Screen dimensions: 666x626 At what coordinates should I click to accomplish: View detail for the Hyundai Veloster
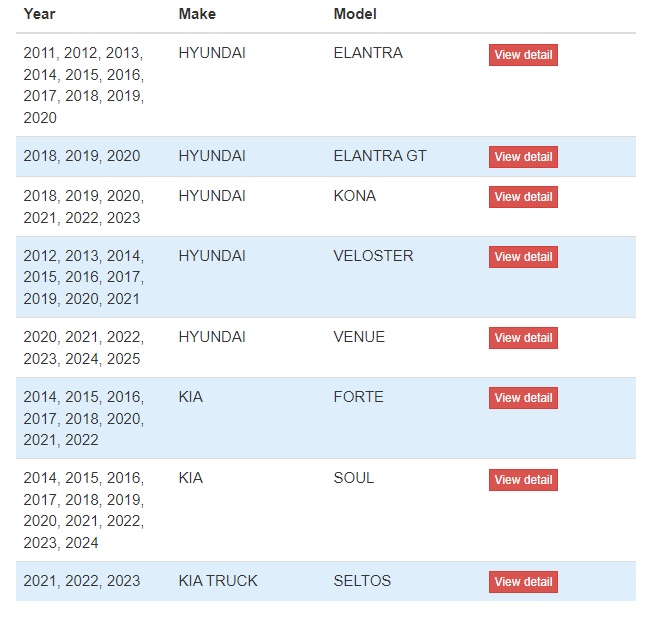coord(523,257)
